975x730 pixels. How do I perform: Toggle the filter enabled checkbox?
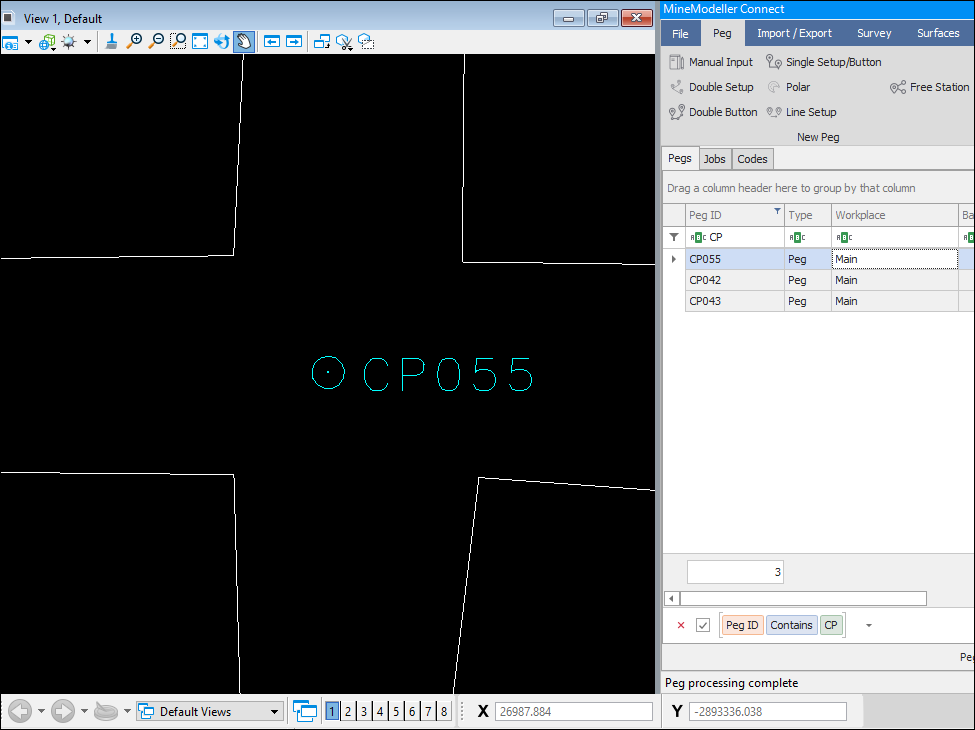coord(704,624)
